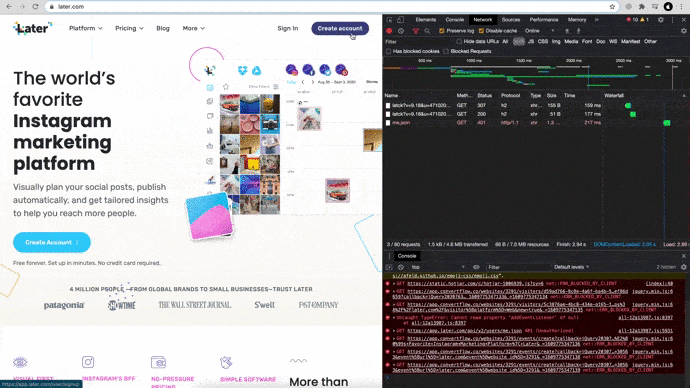690x388 pixels.
Task: Toggle DevTools device toolbar icon
Action: tap(400, 20)
